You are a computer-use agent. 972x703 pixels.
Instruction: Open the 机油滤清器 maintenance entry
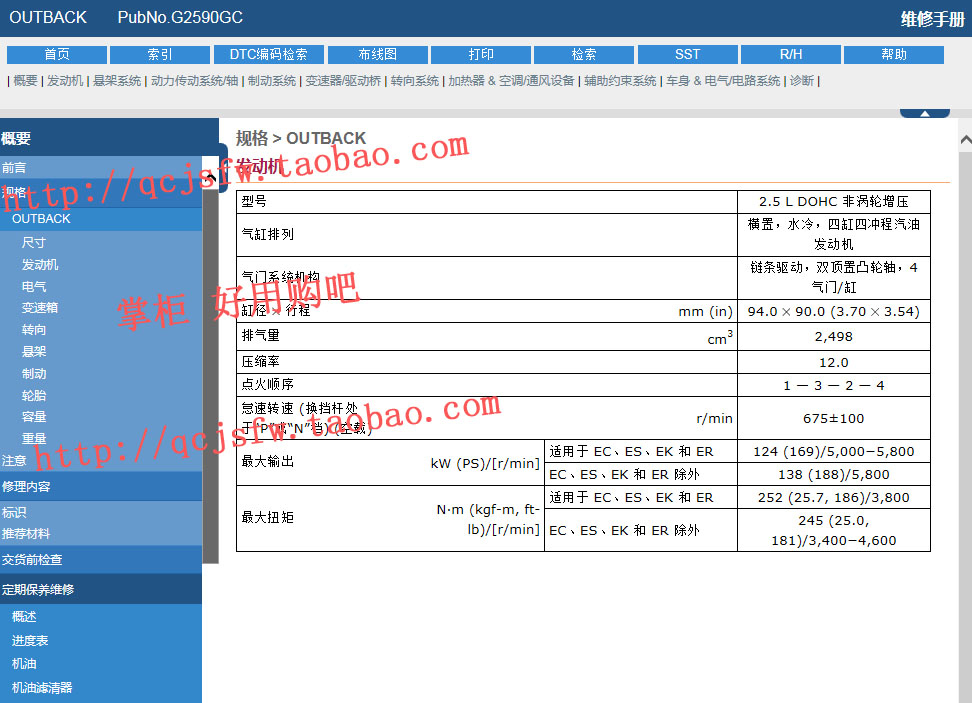[42, 688]
